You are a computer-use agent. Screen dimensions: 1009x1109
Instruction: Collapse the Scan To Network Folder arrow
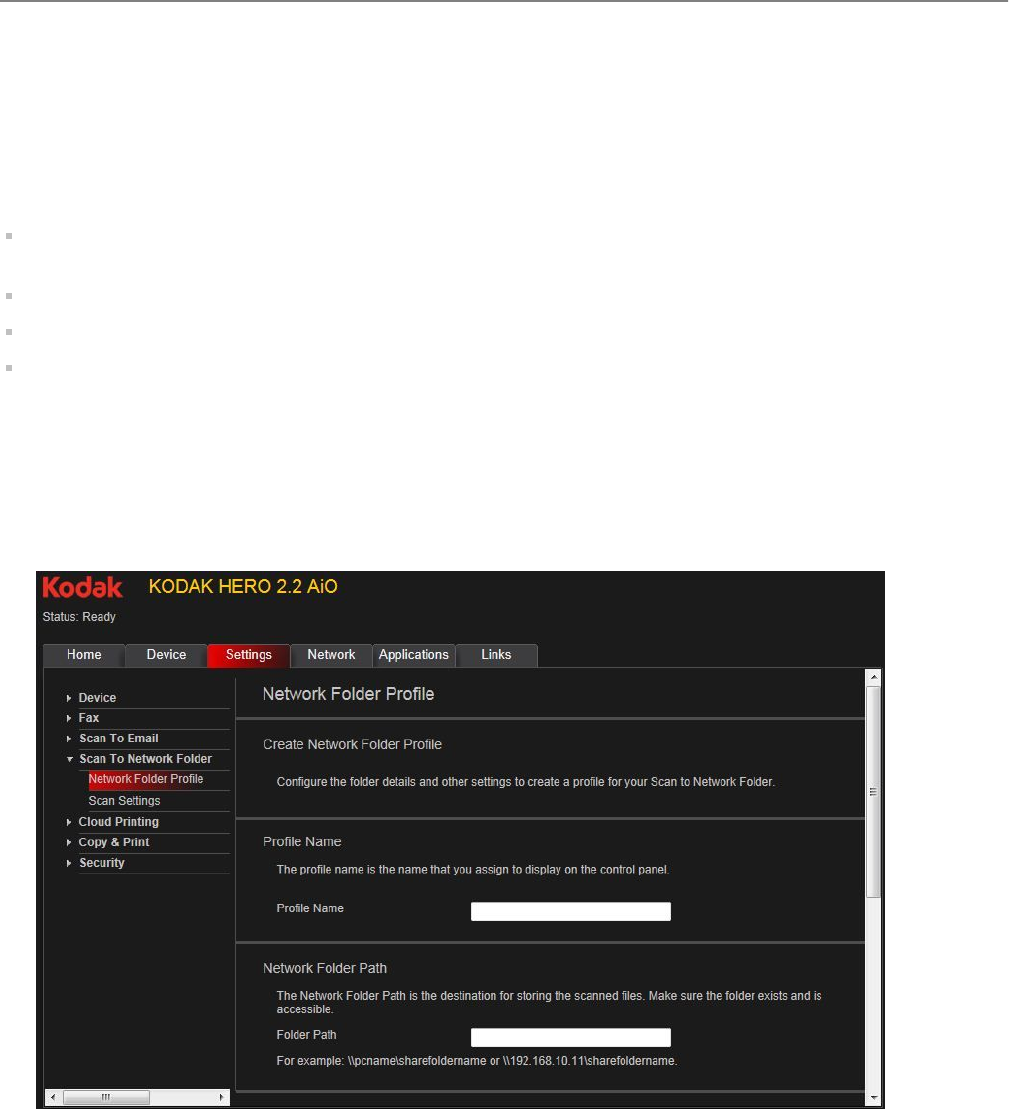point(69,759)
